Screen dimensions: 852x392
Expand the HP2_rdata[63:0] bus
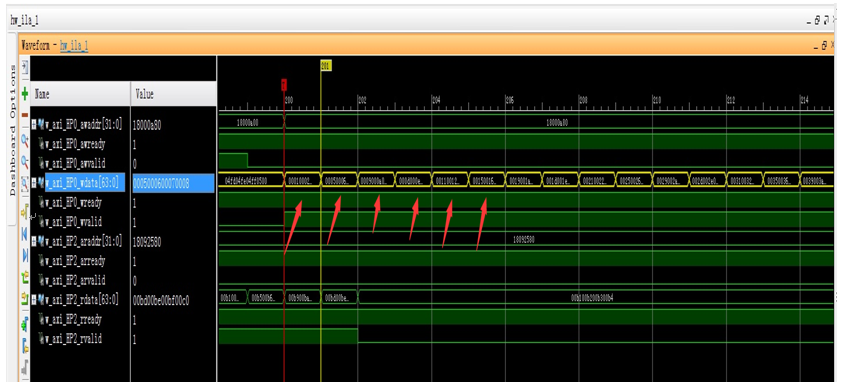coord(34,299)
